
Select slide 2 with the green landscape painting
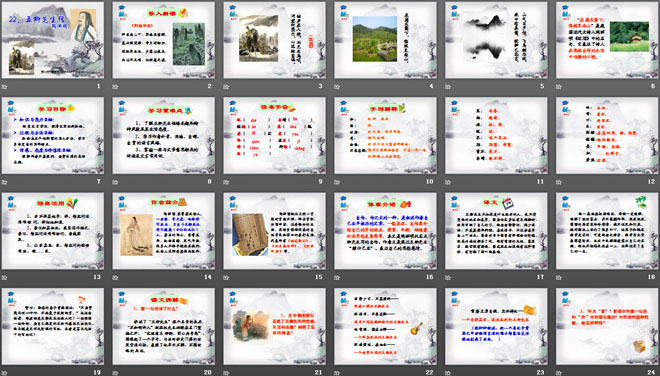coord(164,40)
